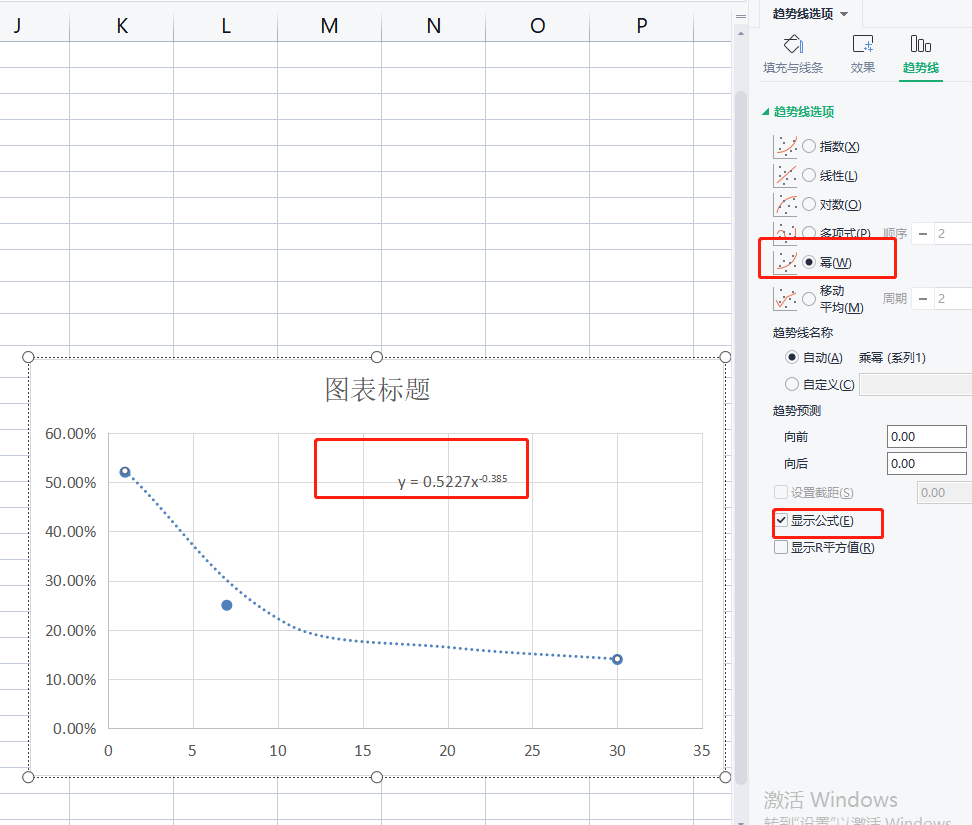Select column P header

(642, 26)
